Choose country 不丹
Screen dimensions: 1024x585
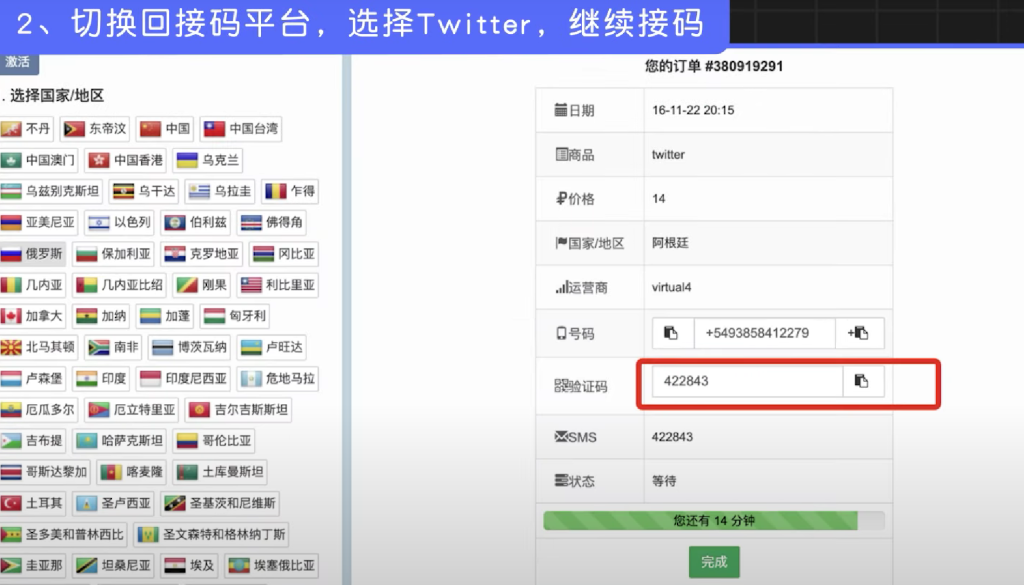26,129
